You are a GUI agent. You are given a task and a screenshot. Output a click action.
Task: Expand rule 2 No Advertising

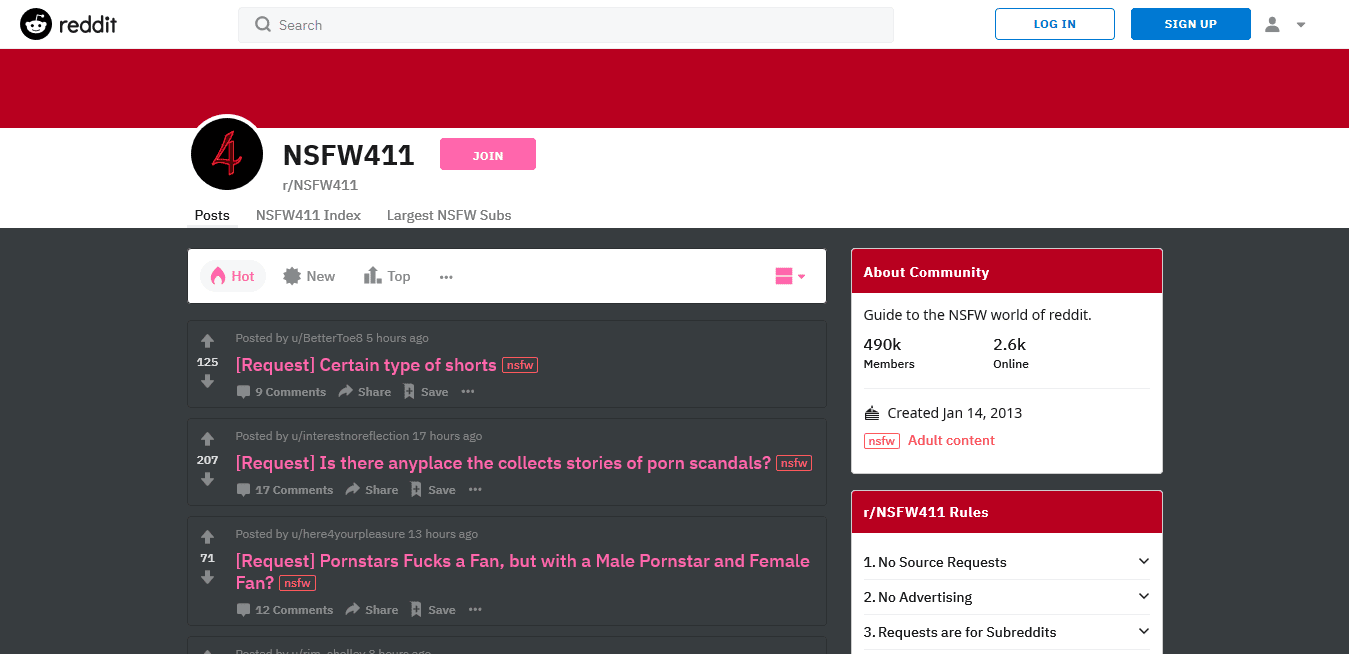(x=1007, y=597)
